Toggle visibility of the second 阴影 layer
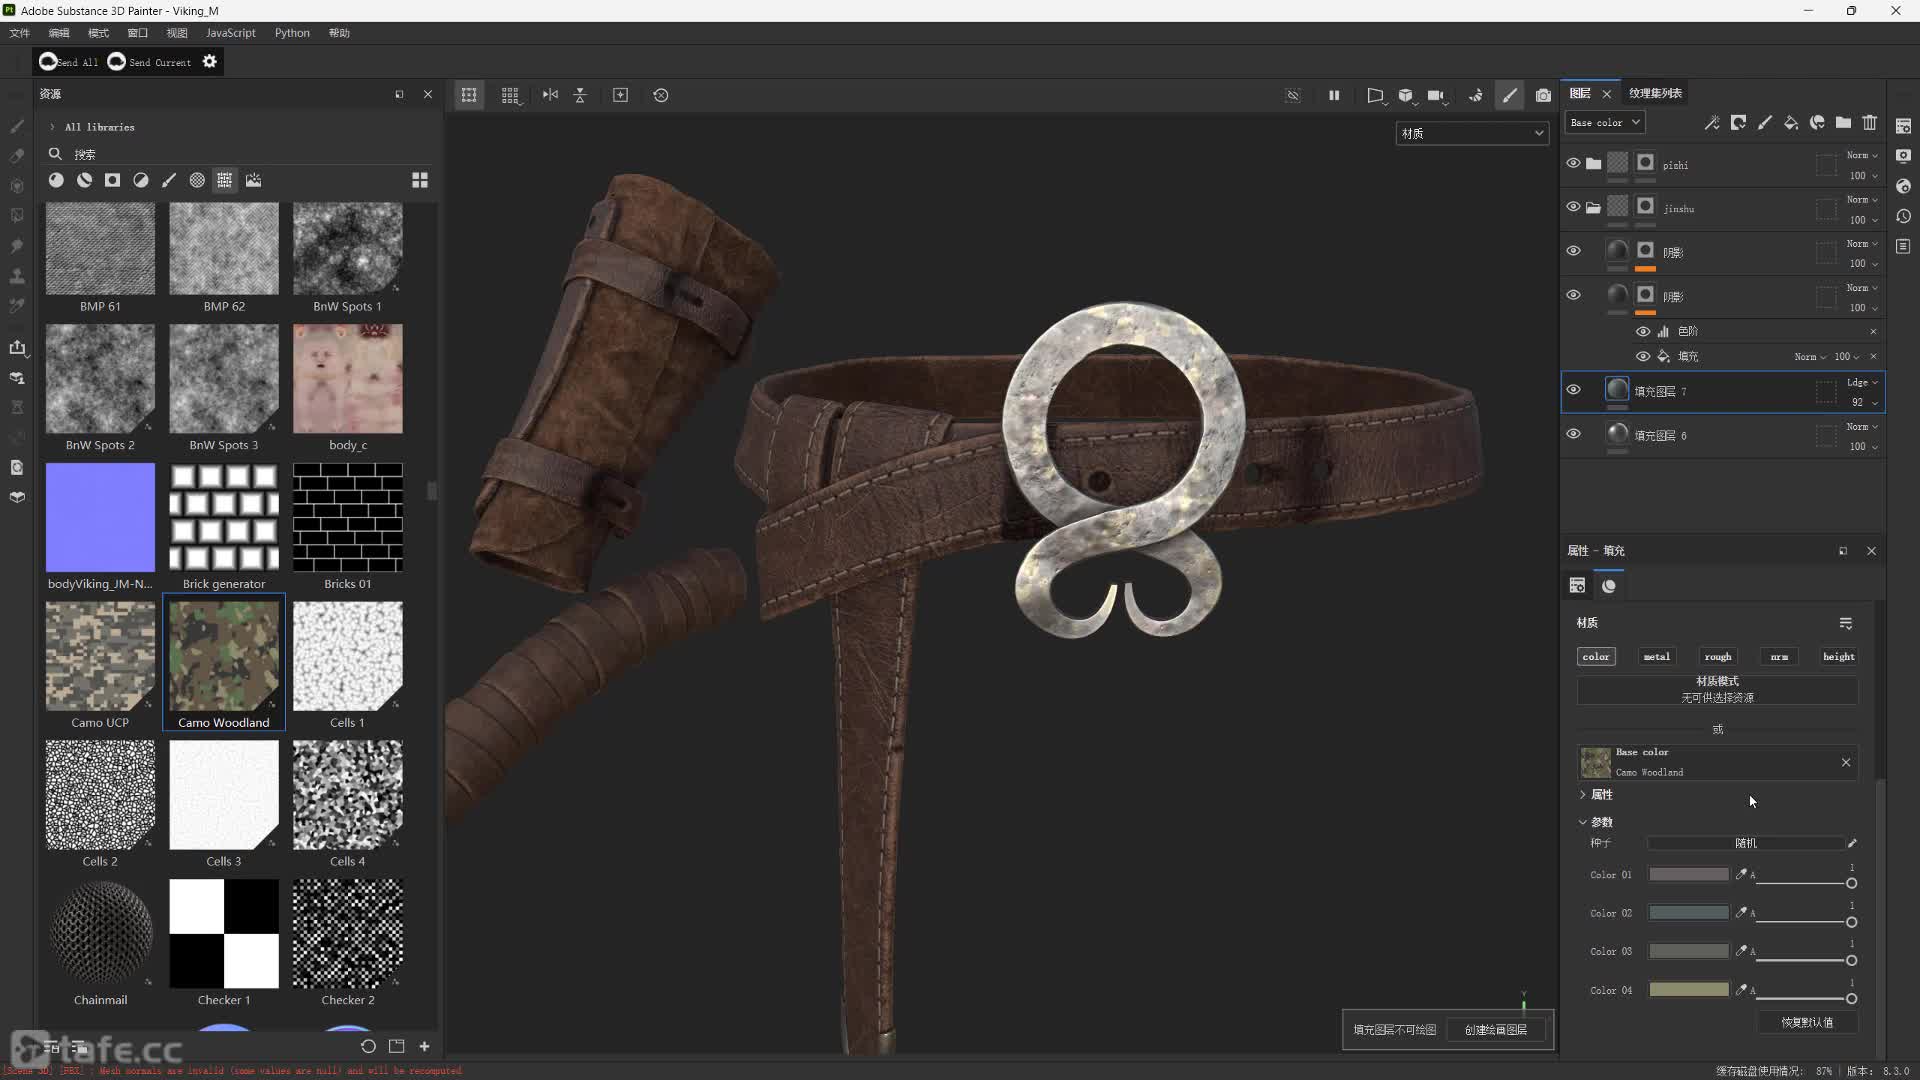Screen dimensions: 1920x1080 1573,295
